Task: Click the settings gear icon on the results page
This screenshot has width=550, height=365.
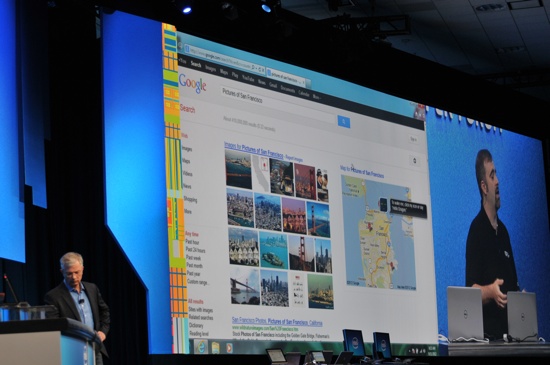Action: tap(414, 161)
